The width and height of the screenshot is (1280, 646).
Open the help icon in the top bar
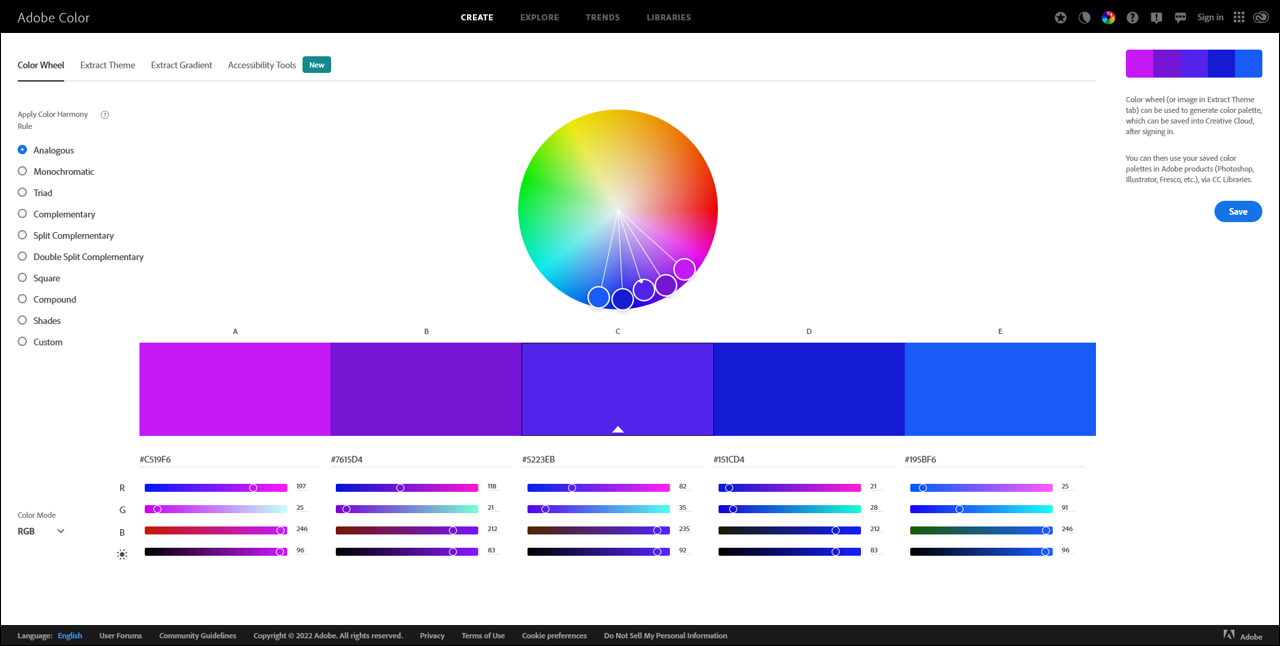tap(1132, 17)
